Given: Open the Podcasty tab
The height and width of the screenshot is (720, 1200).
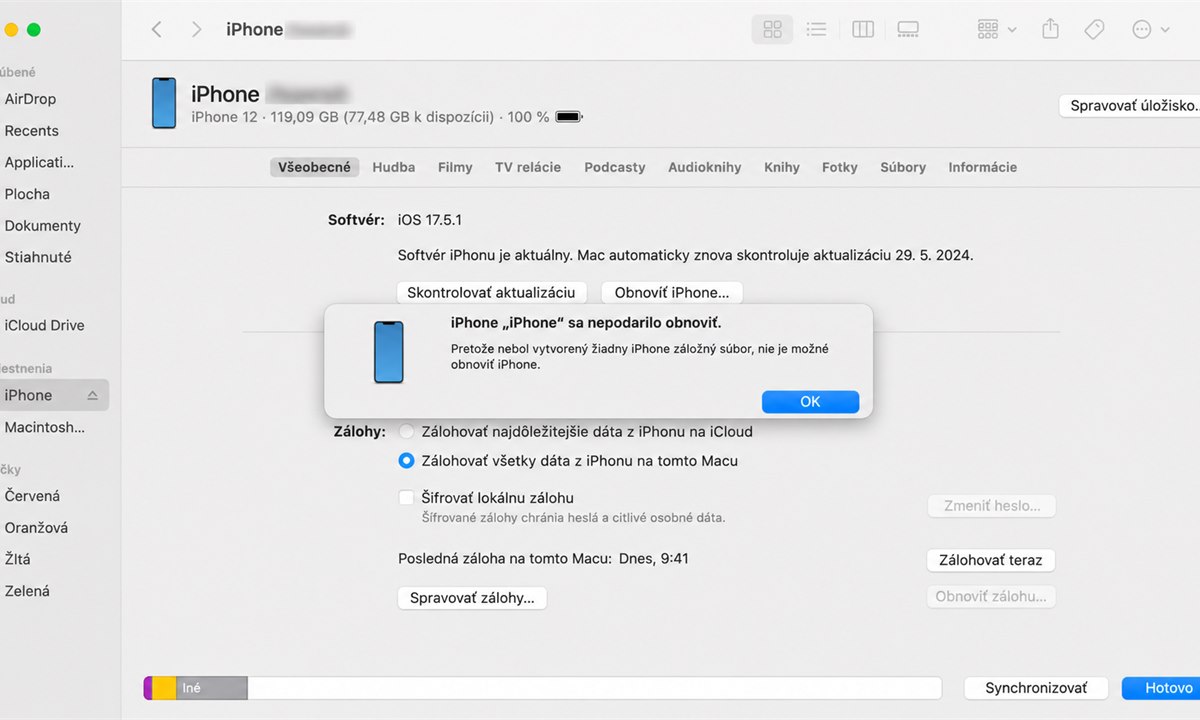Looking at the screenshot, I should (x=615, y=167).
